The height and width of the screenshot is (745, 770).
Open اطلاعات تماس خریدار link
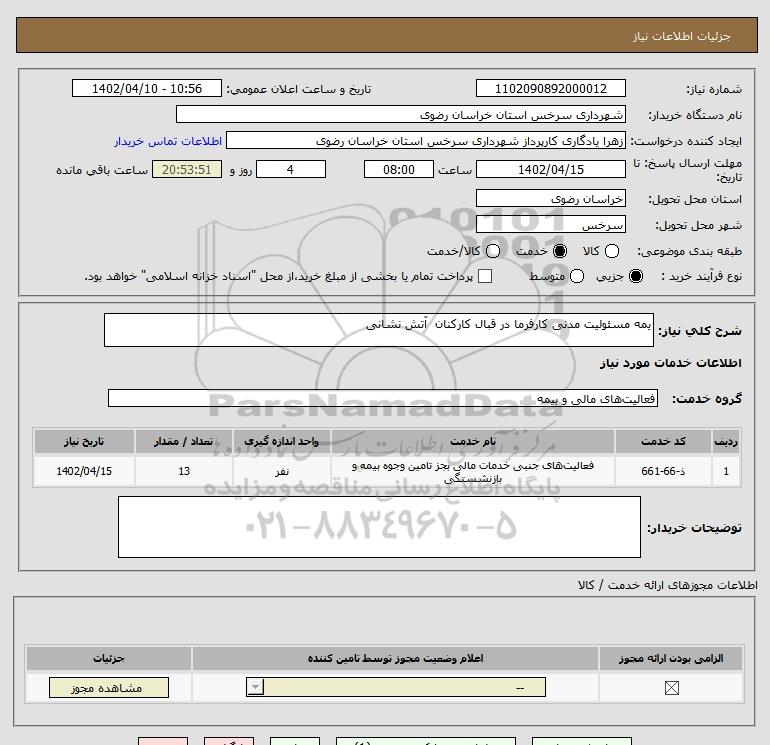tap(168, 141)
